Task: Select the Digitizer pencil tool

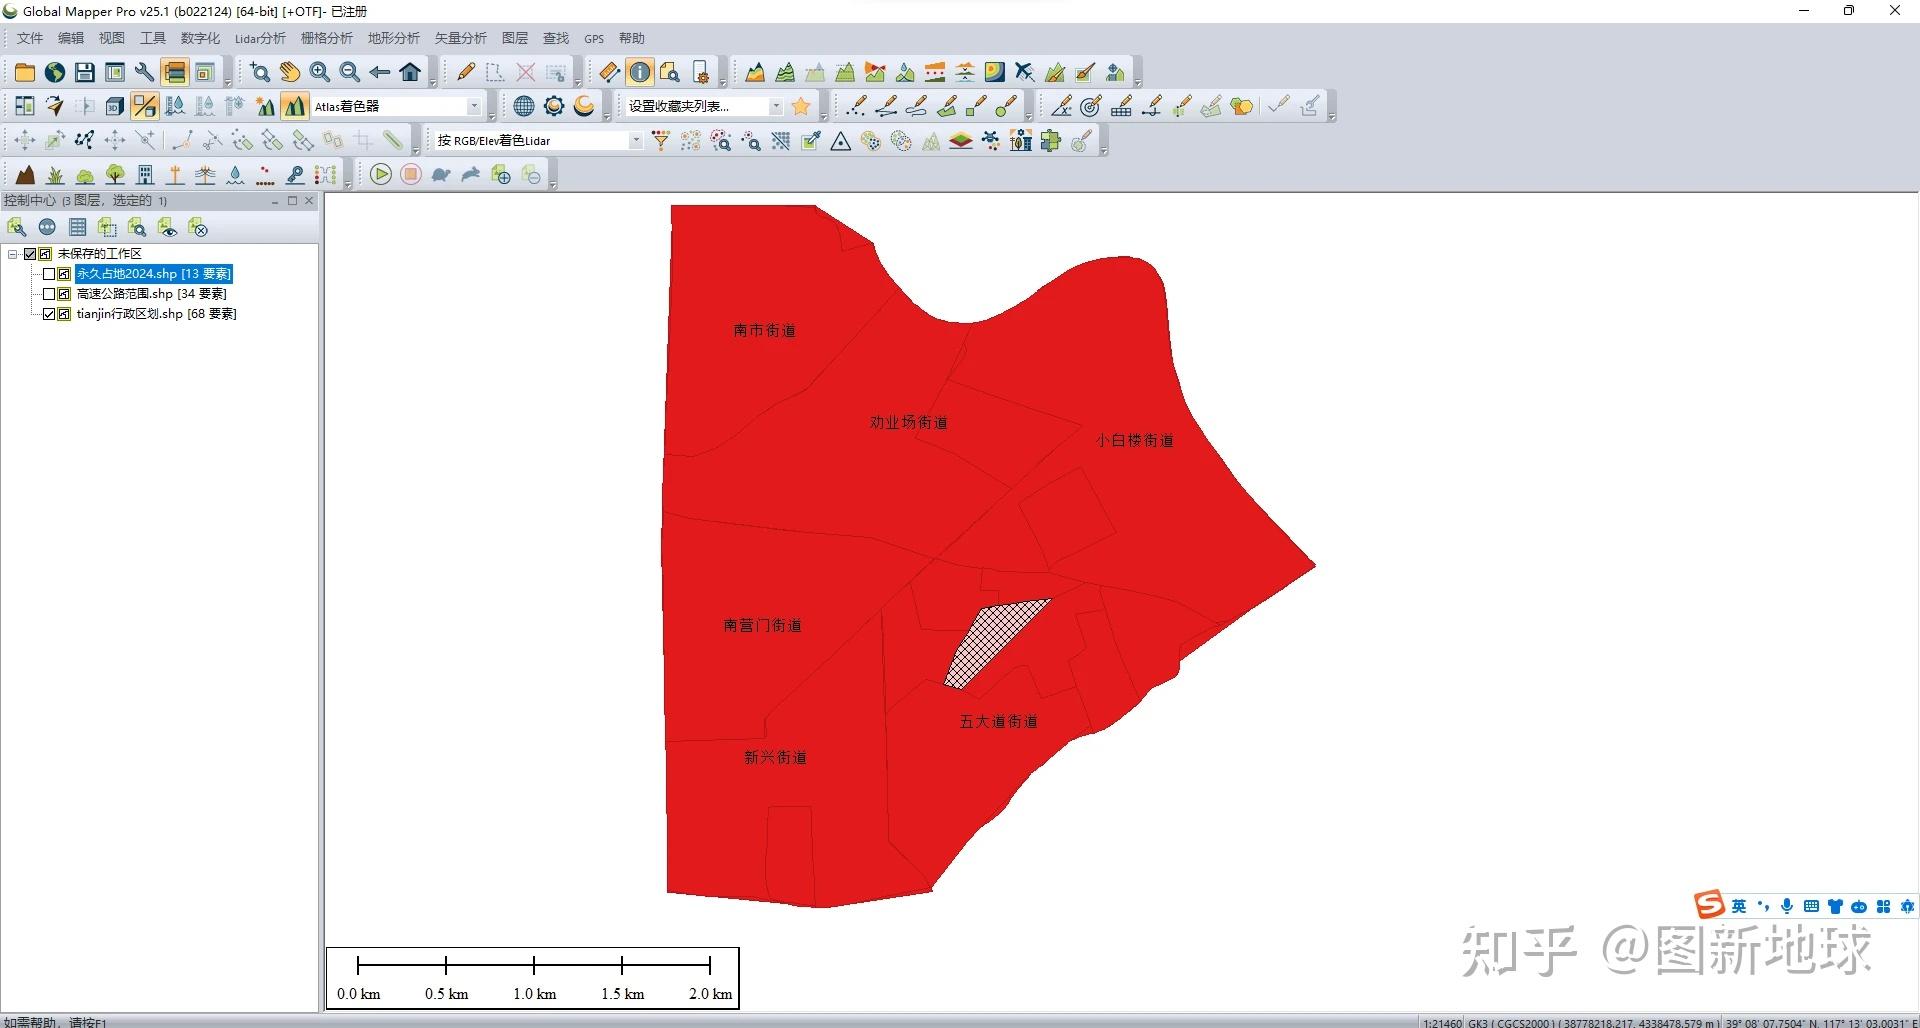Action: pos(466,72)
